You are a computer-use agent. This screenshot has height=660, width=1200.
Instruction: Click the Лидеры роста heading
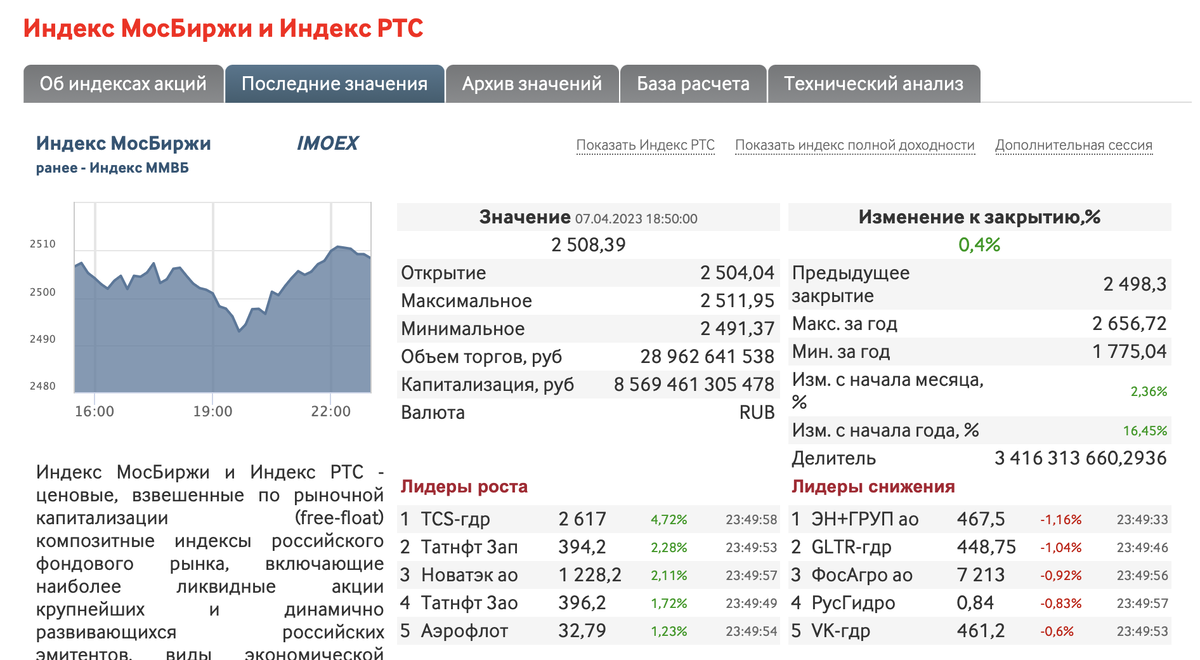click(x=464, y=487)
